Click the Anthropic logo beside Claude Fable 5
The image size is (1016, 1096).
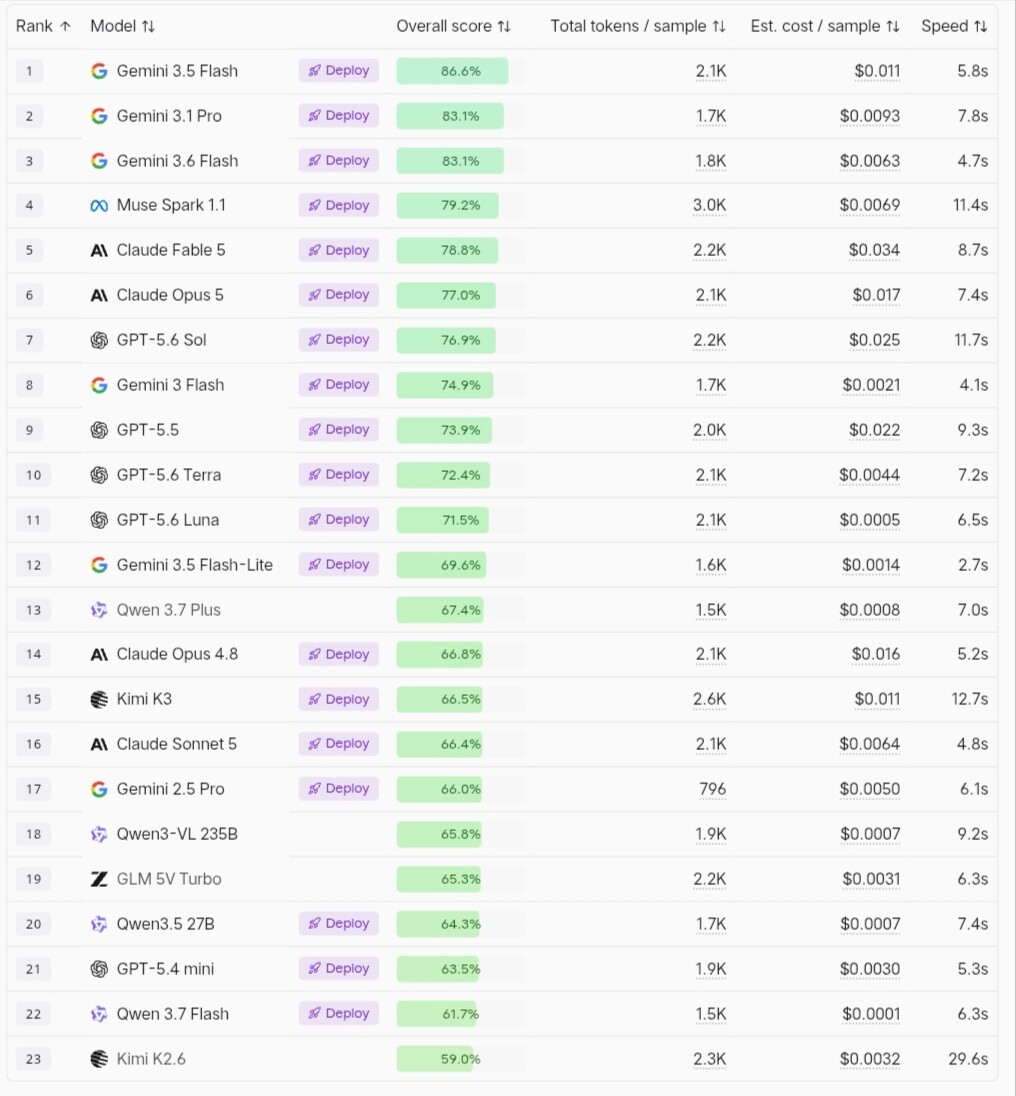pos(99,250)
